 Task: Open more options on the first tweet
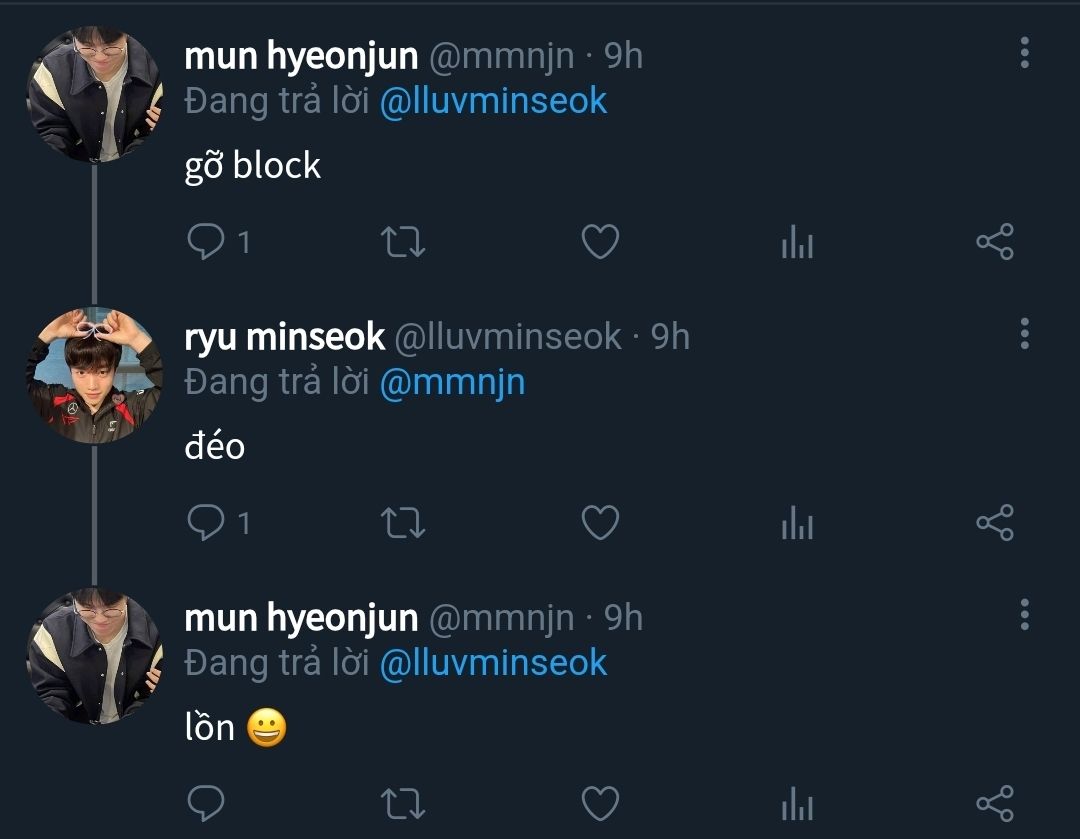[x=1024, y=53]
